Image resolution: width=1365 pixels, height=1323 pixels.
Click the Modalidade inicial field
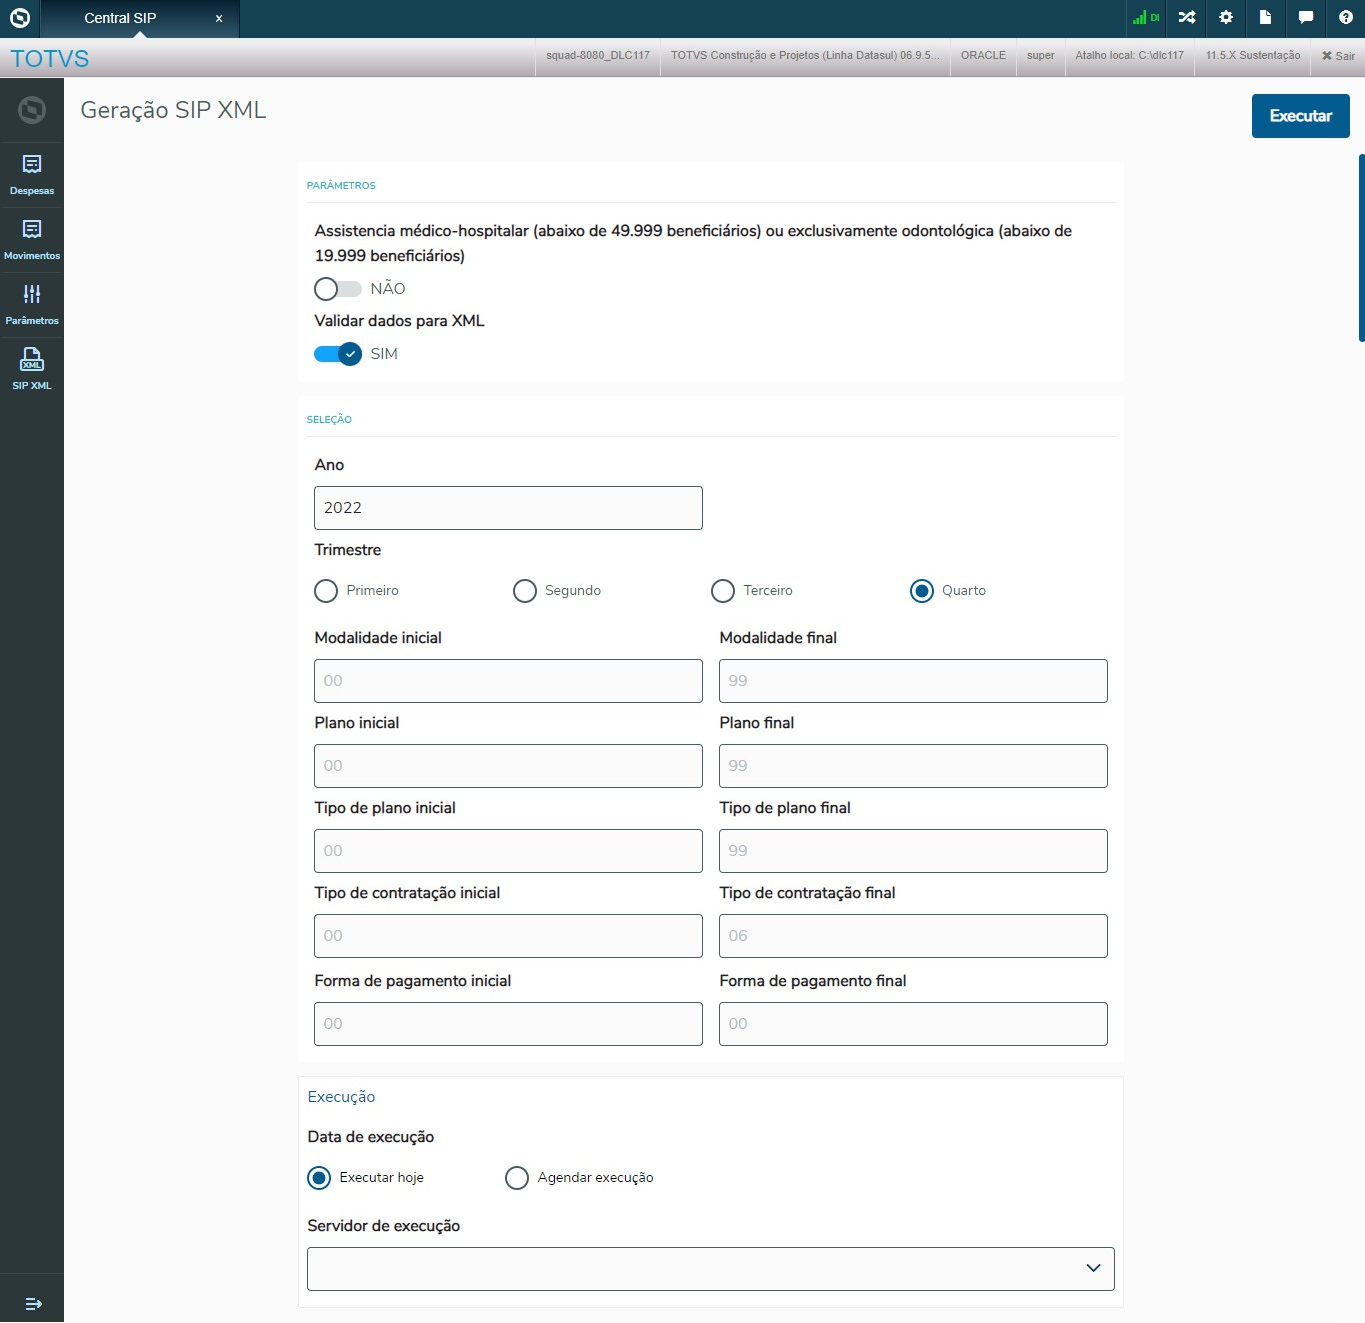pos(508,681)
